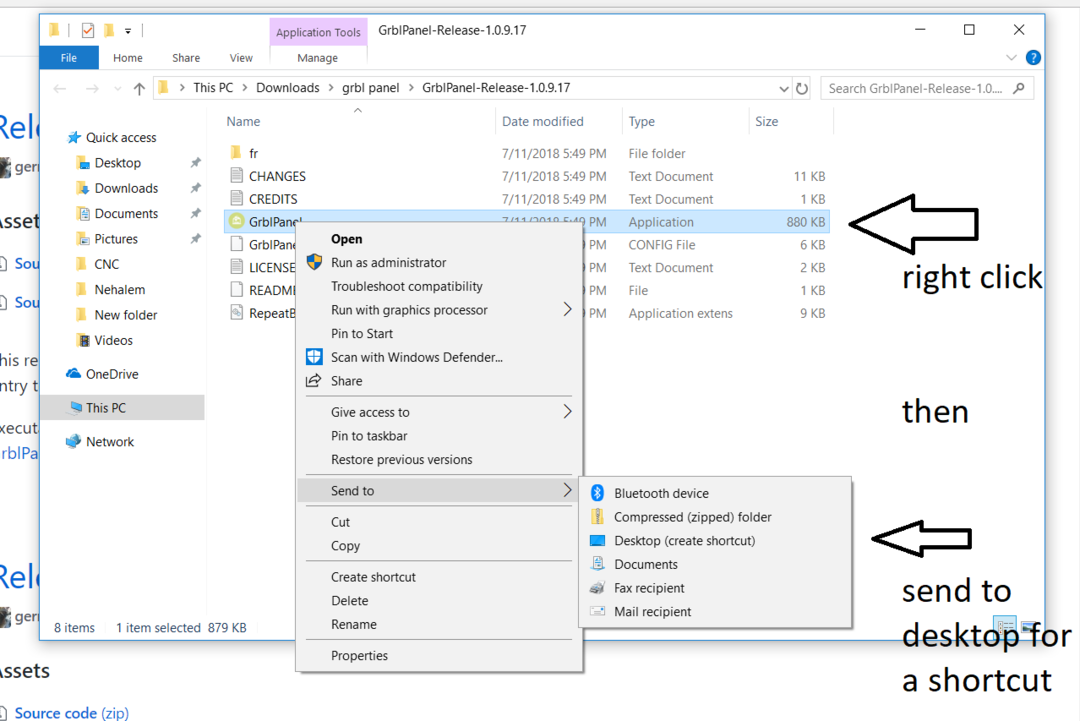Open the Customize Quick Access Toolbar dropdown
Image resolution: width=1080 pixels, height=721 pixels.
tap(128, 31)
